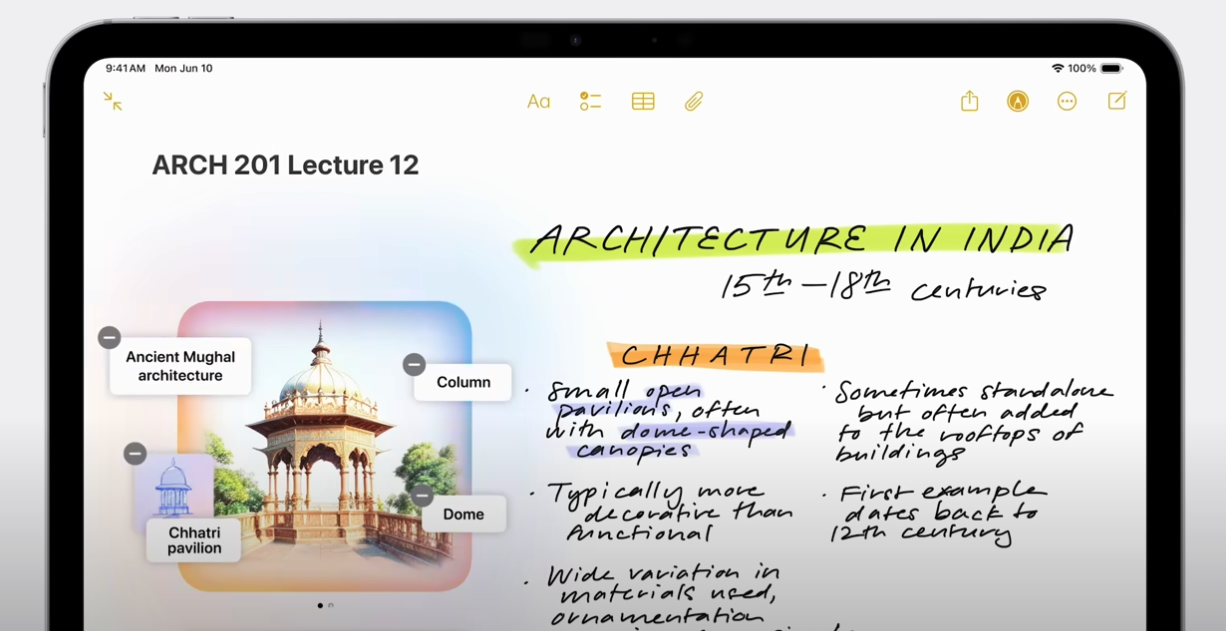Click the Chhatri pavilion label
This screenshot has width=1226, height=631.
(194, 541)
